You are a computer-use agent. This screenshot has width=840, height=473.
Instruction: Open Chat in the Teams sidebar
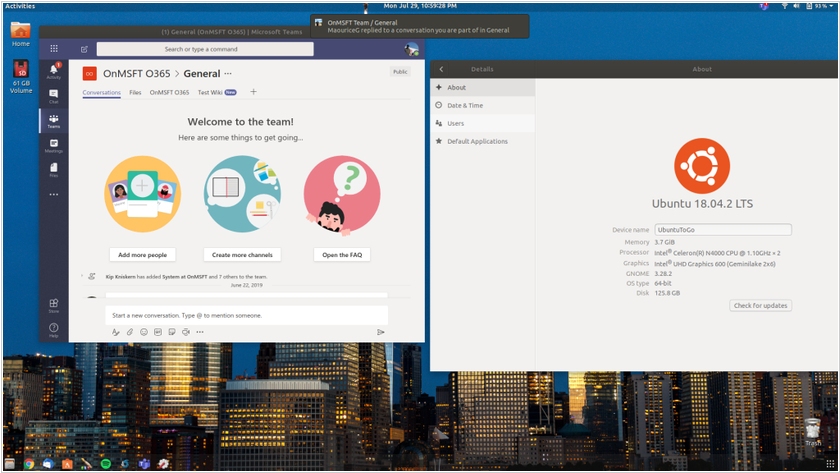53,95
